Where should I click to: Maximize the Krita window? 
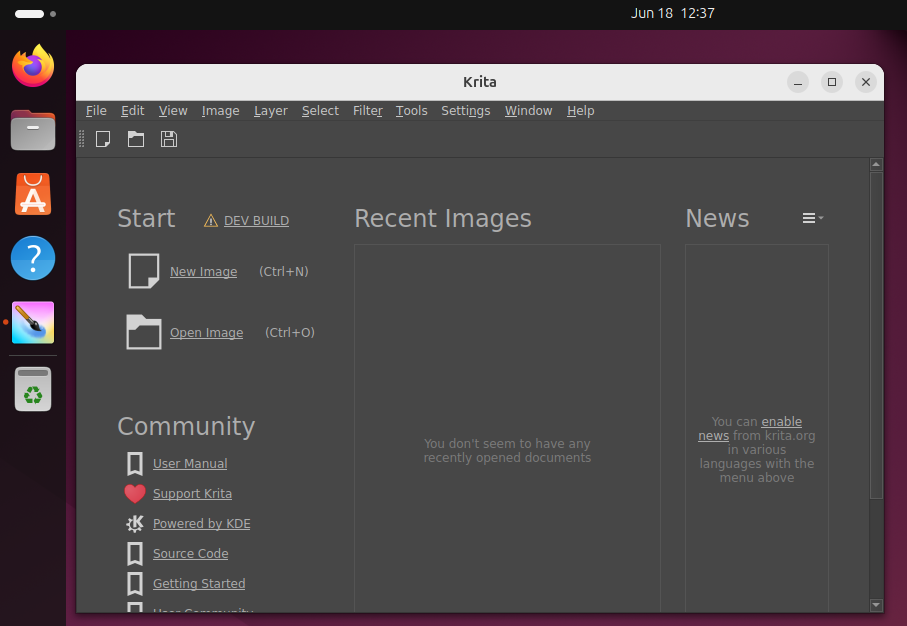832,82
